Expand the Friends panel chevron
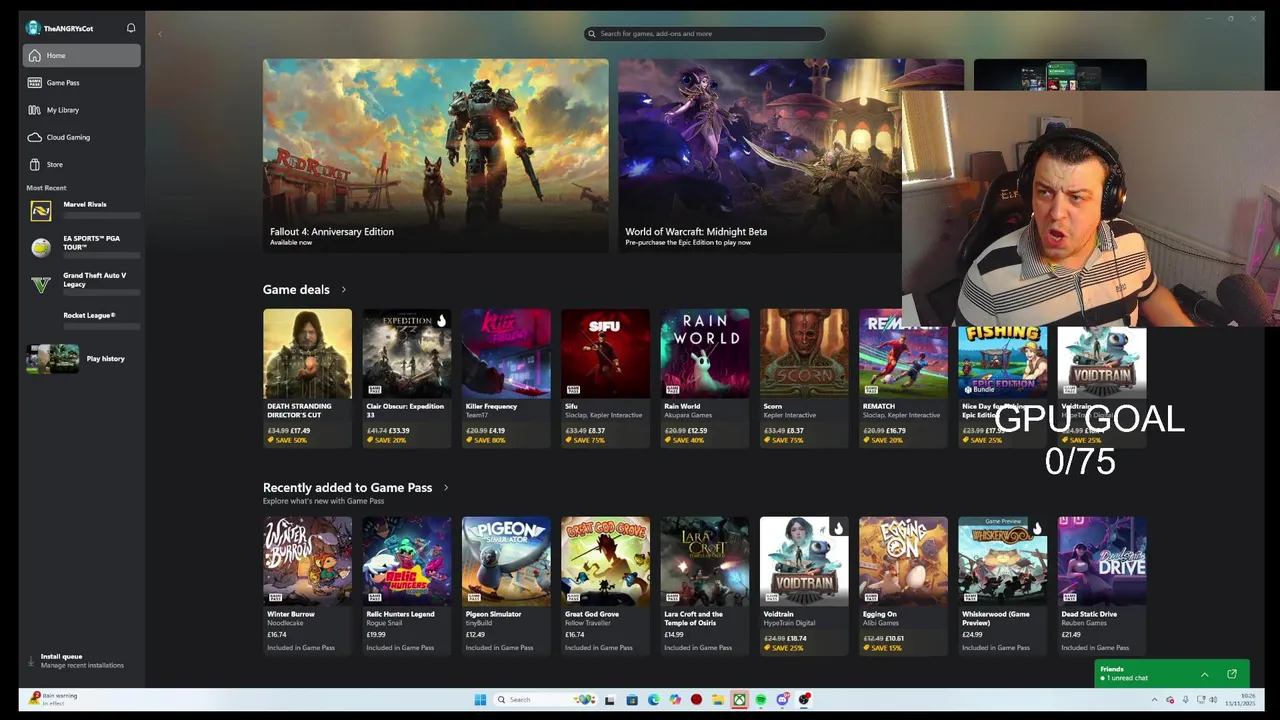 (x=1205, y=674)
